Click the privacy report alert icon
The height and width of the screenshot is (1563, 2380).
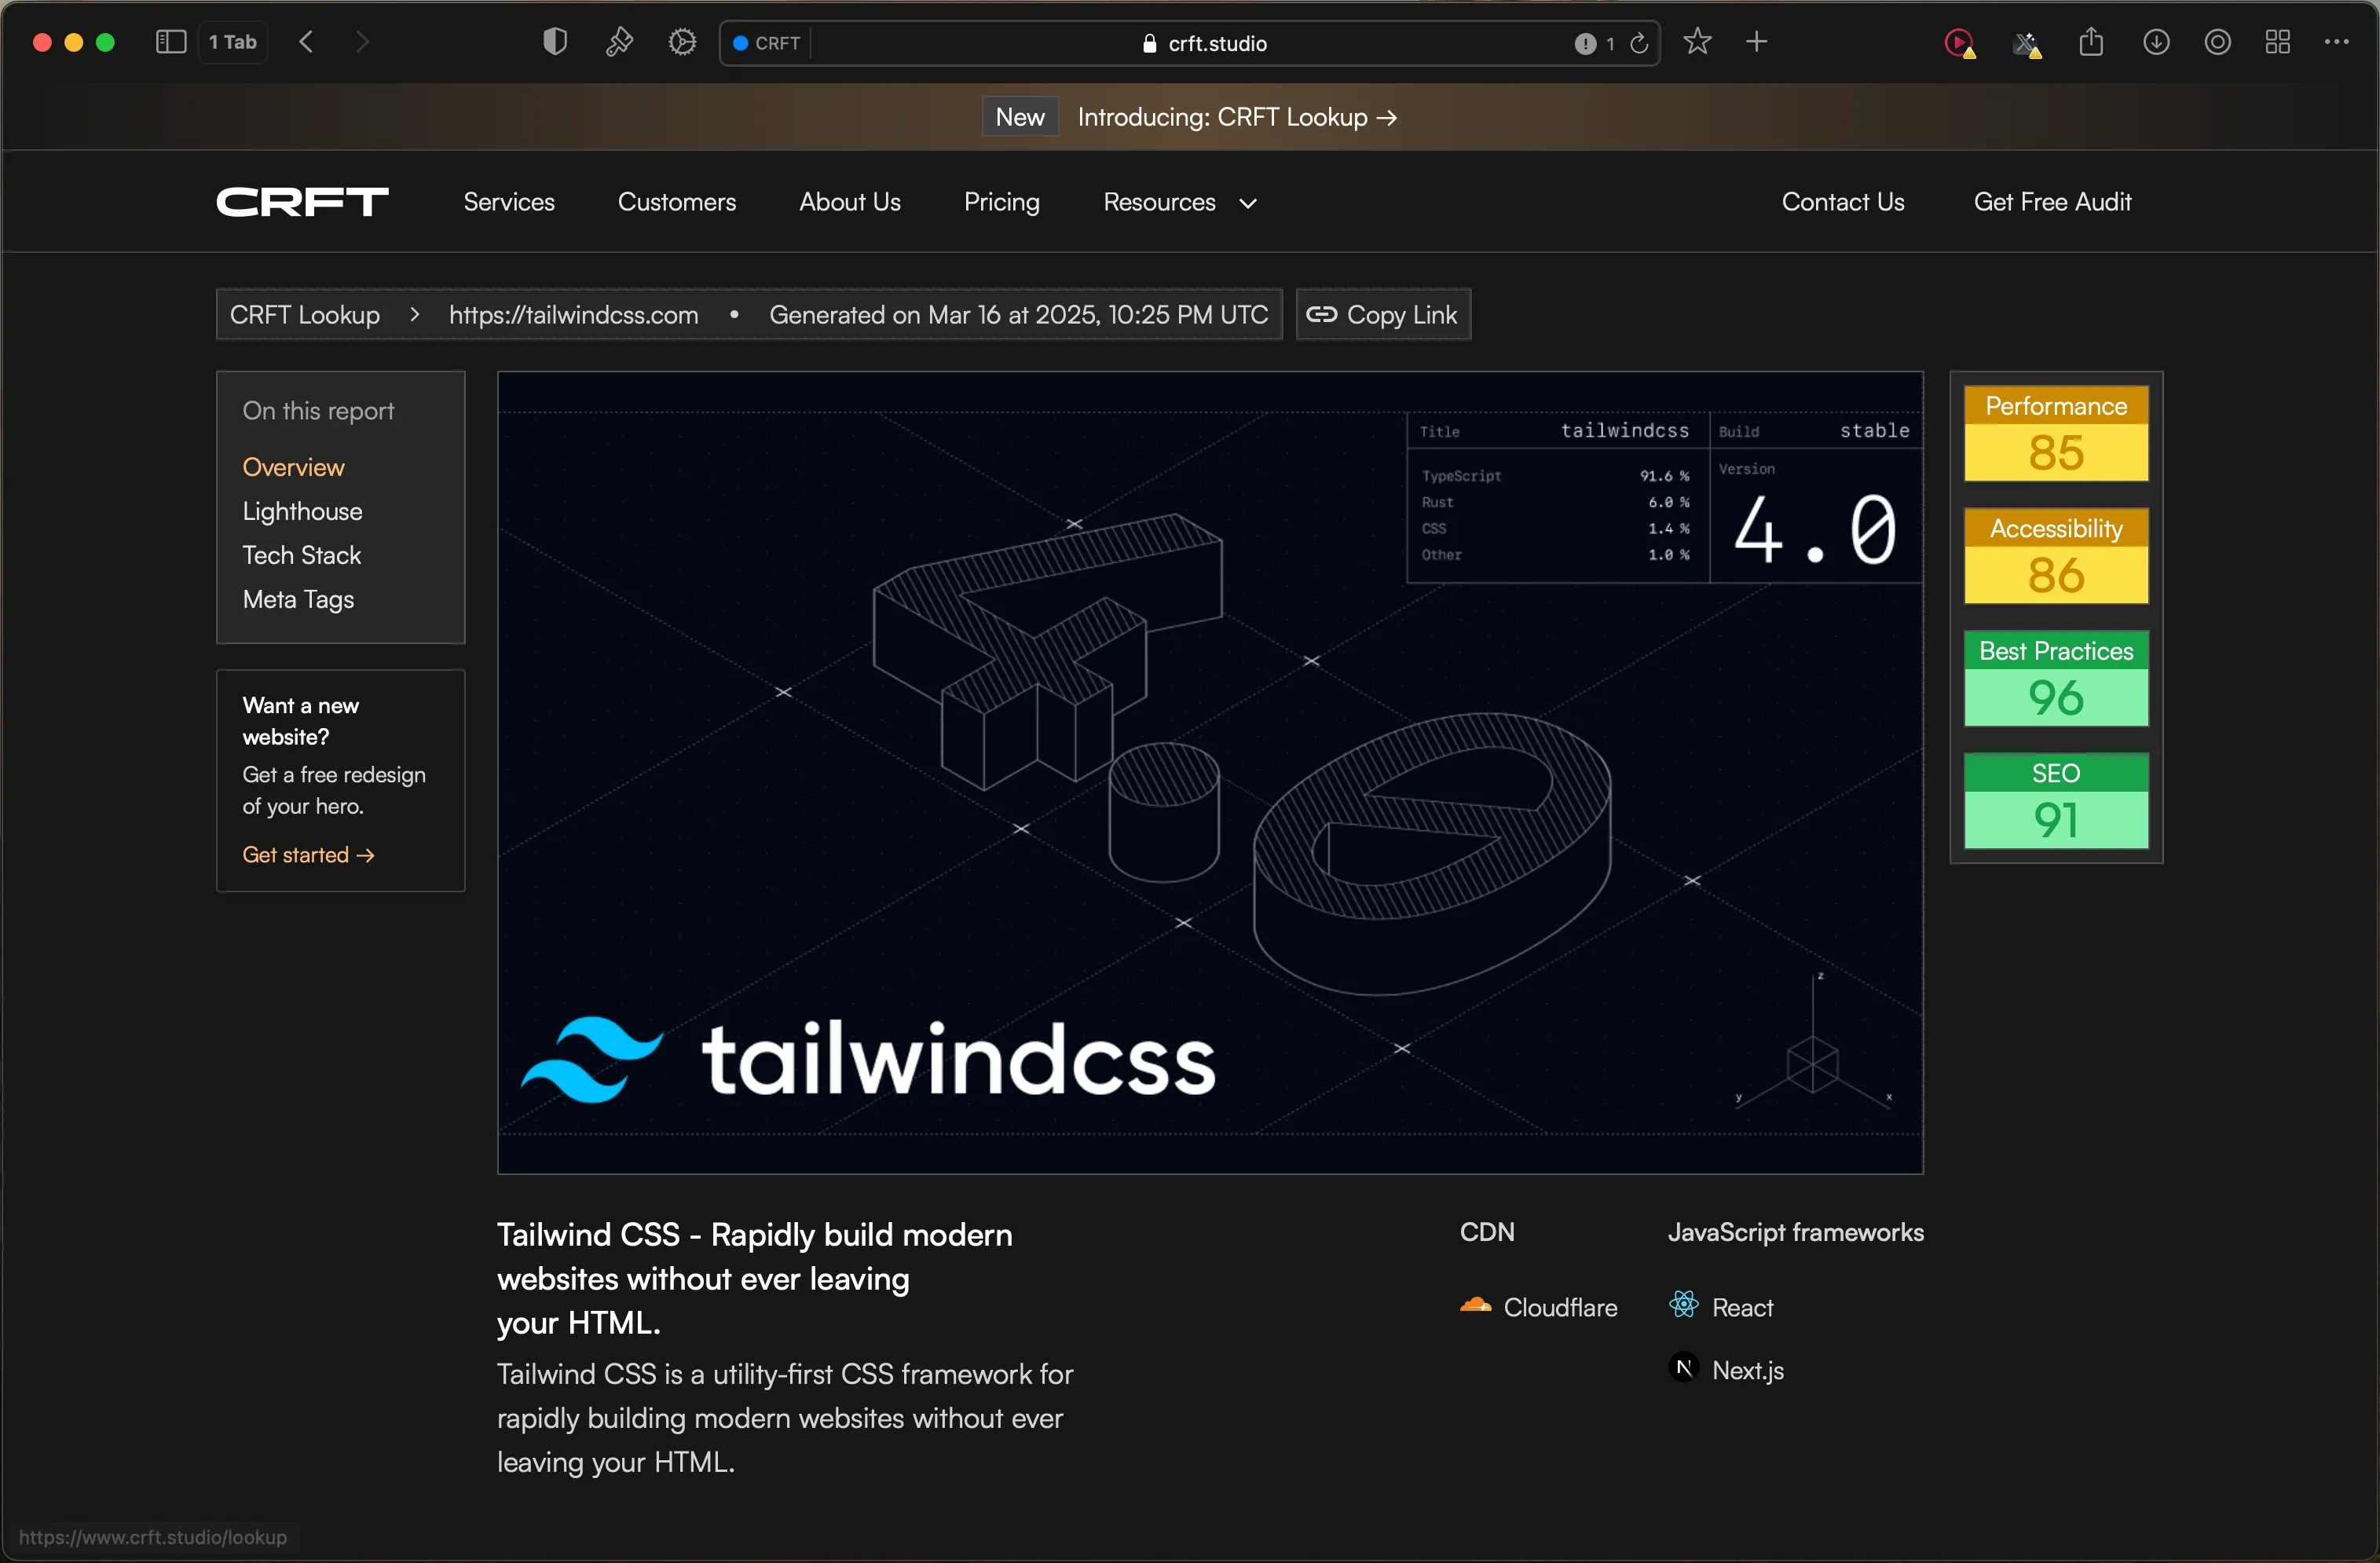1585,43
